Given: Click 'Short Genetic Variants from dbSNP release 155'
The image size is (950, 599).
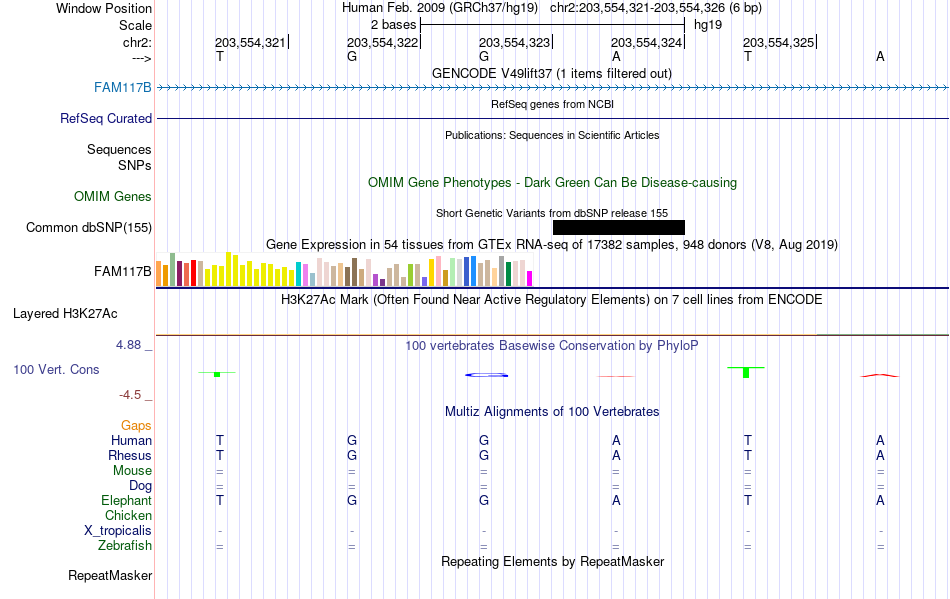Looking at the screenshot, I should coord(552,213).
